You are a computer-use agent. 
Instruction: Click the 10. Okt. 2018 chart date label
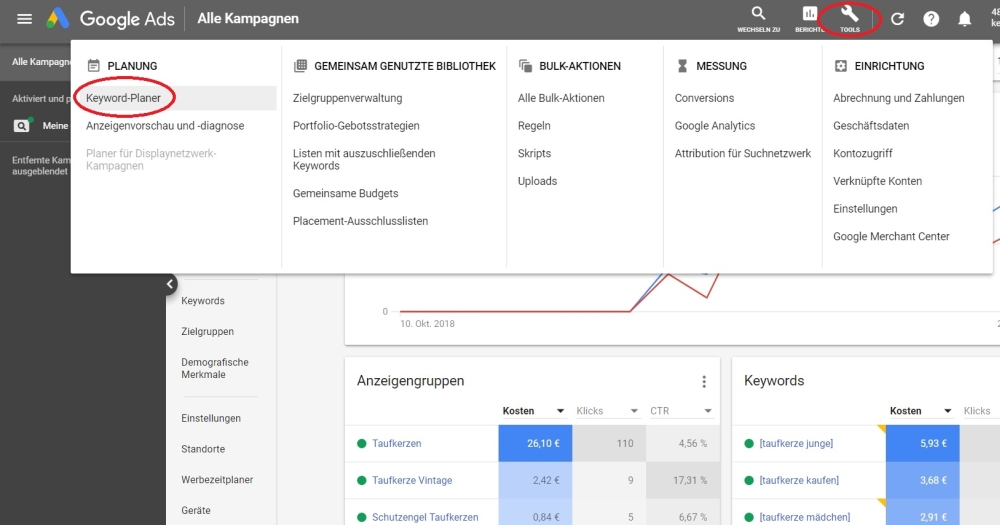427,324
